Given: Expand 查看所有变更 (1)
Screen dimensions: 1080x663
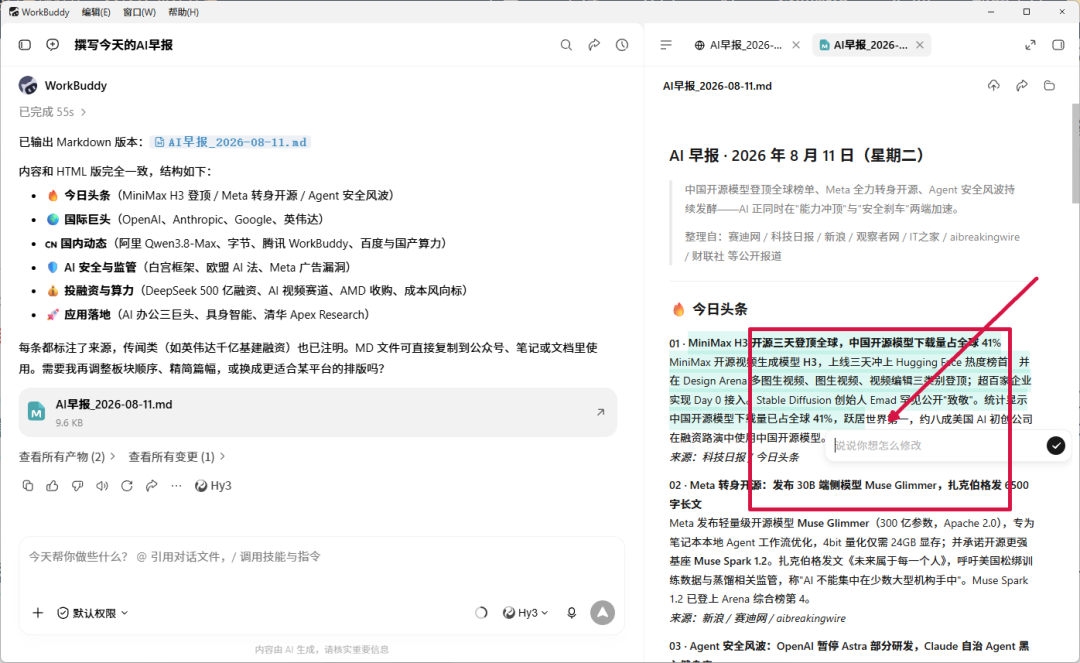Looking at the screenshot, I should coord(177,456).
